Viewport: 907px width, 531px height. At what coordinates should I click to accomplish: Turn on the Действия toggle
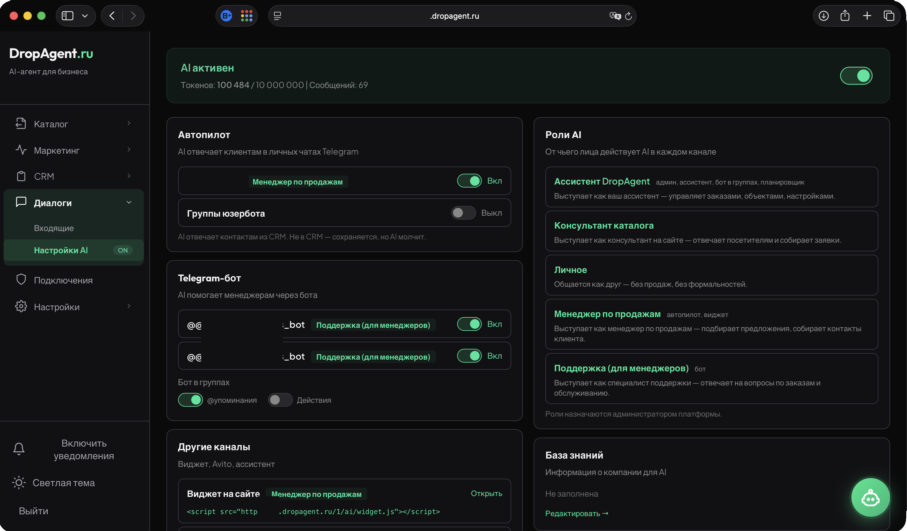click(x=279, y=400)
